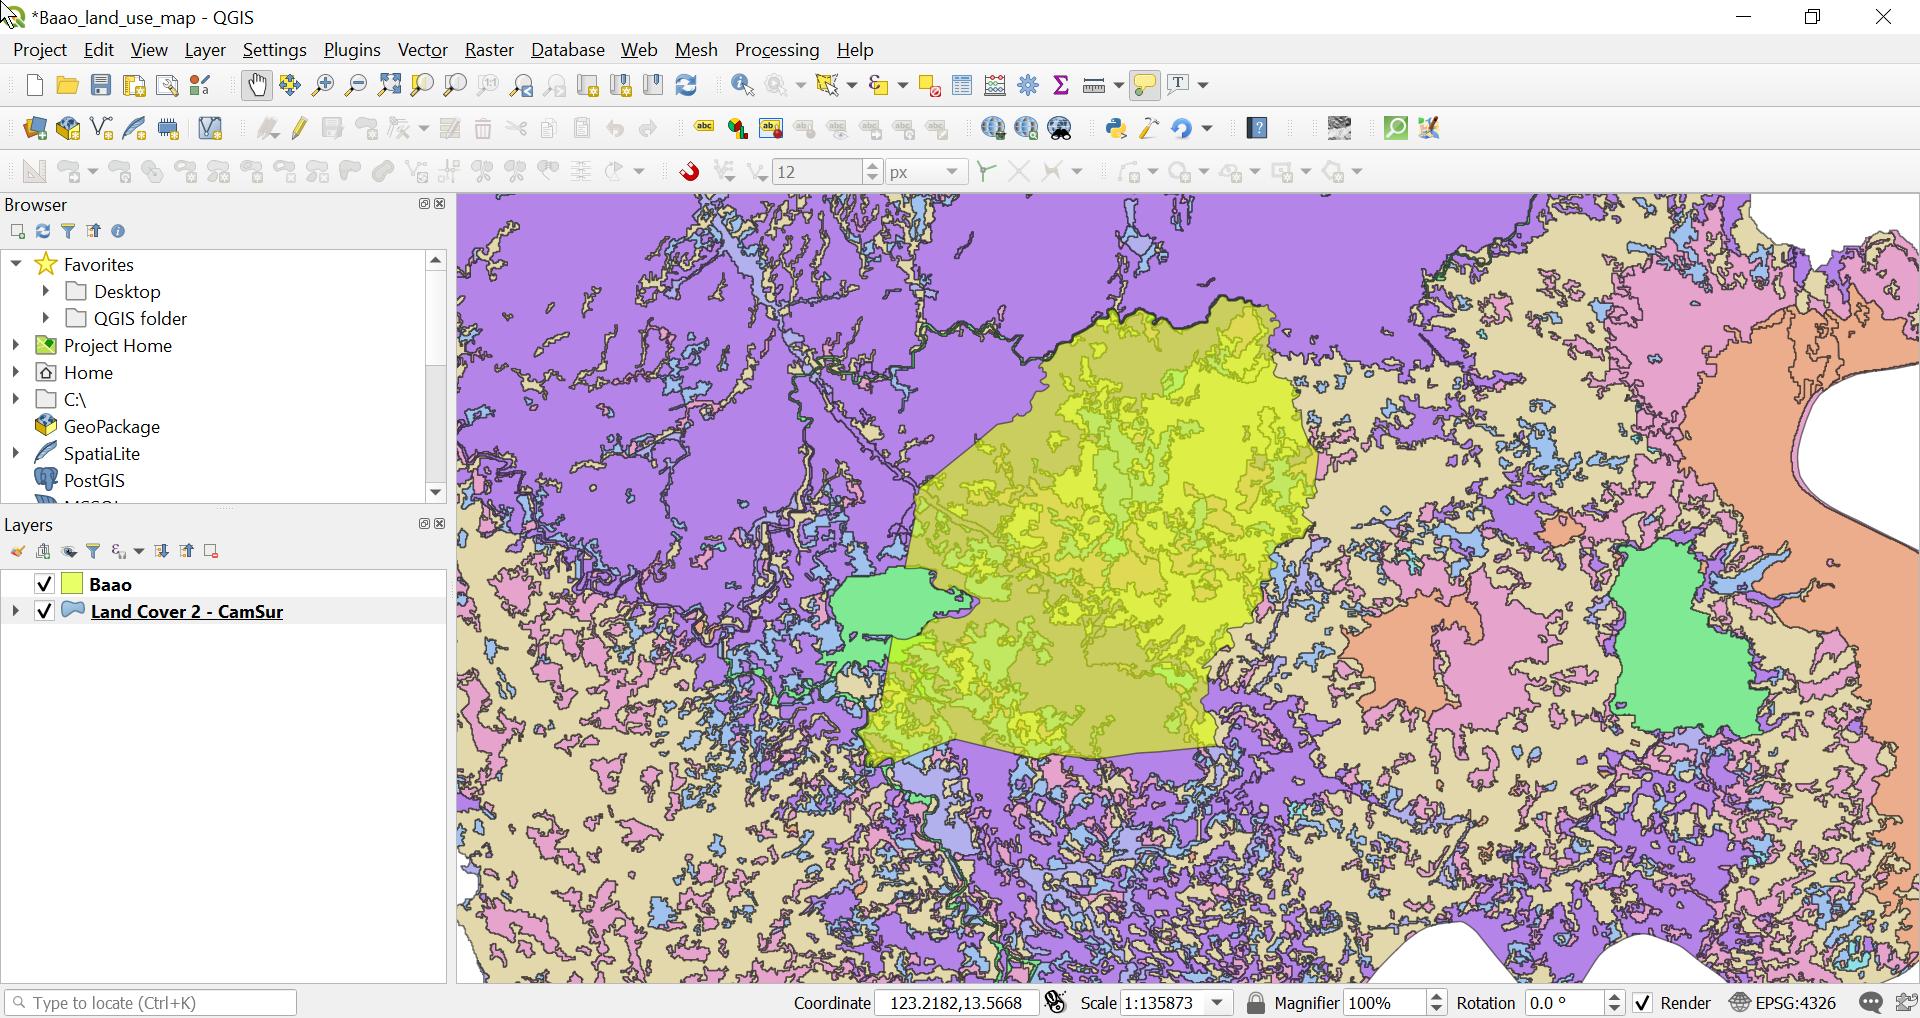Refresh the map canvas with the blue arrows
Viewport: 1920px width, 1018px height.
pos(686,85)
